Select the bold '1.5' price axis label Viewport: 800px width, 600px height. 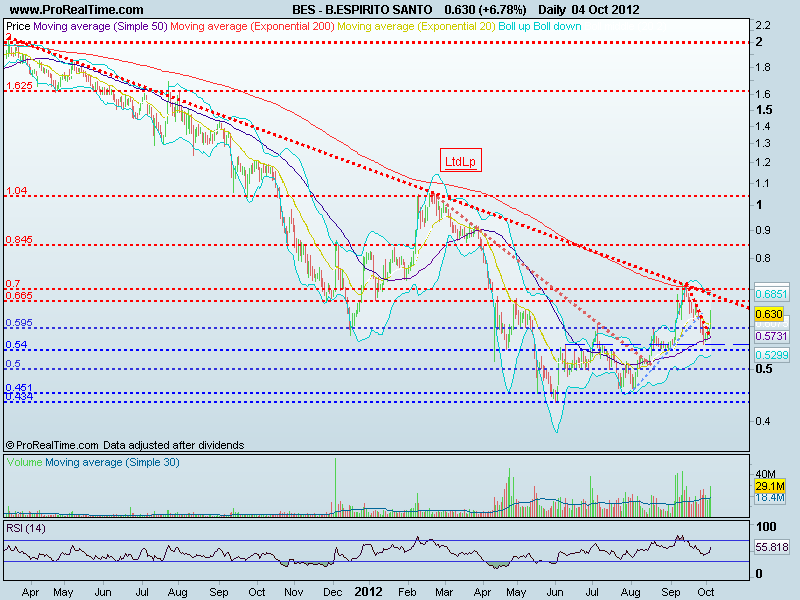pyautogui.click(x=764, y=110)
